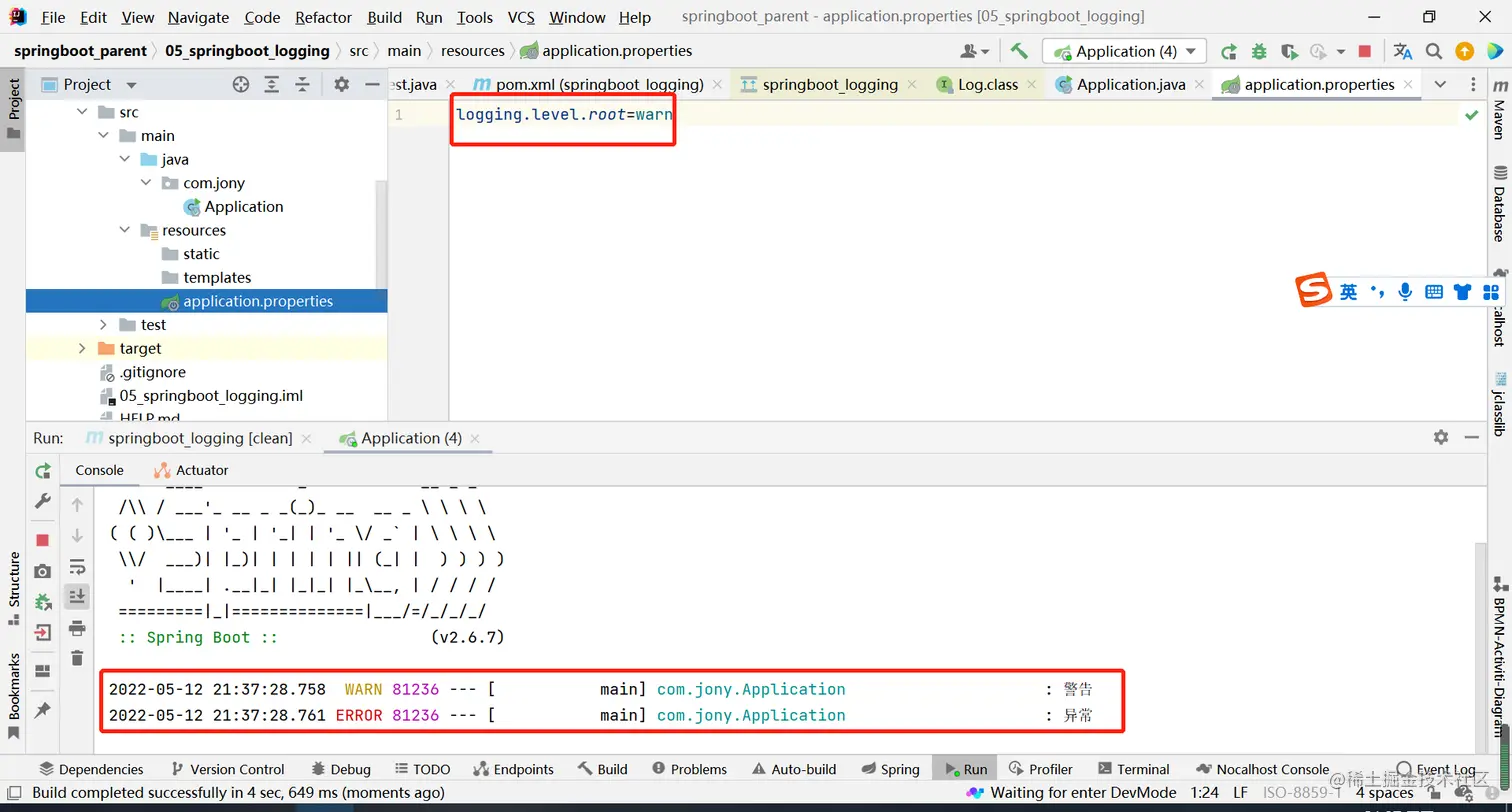The width and height of the screenshot is (1512, 812).
Task: Click the 05_springboot_logging breadcrumb
Action: click(247, 51)
